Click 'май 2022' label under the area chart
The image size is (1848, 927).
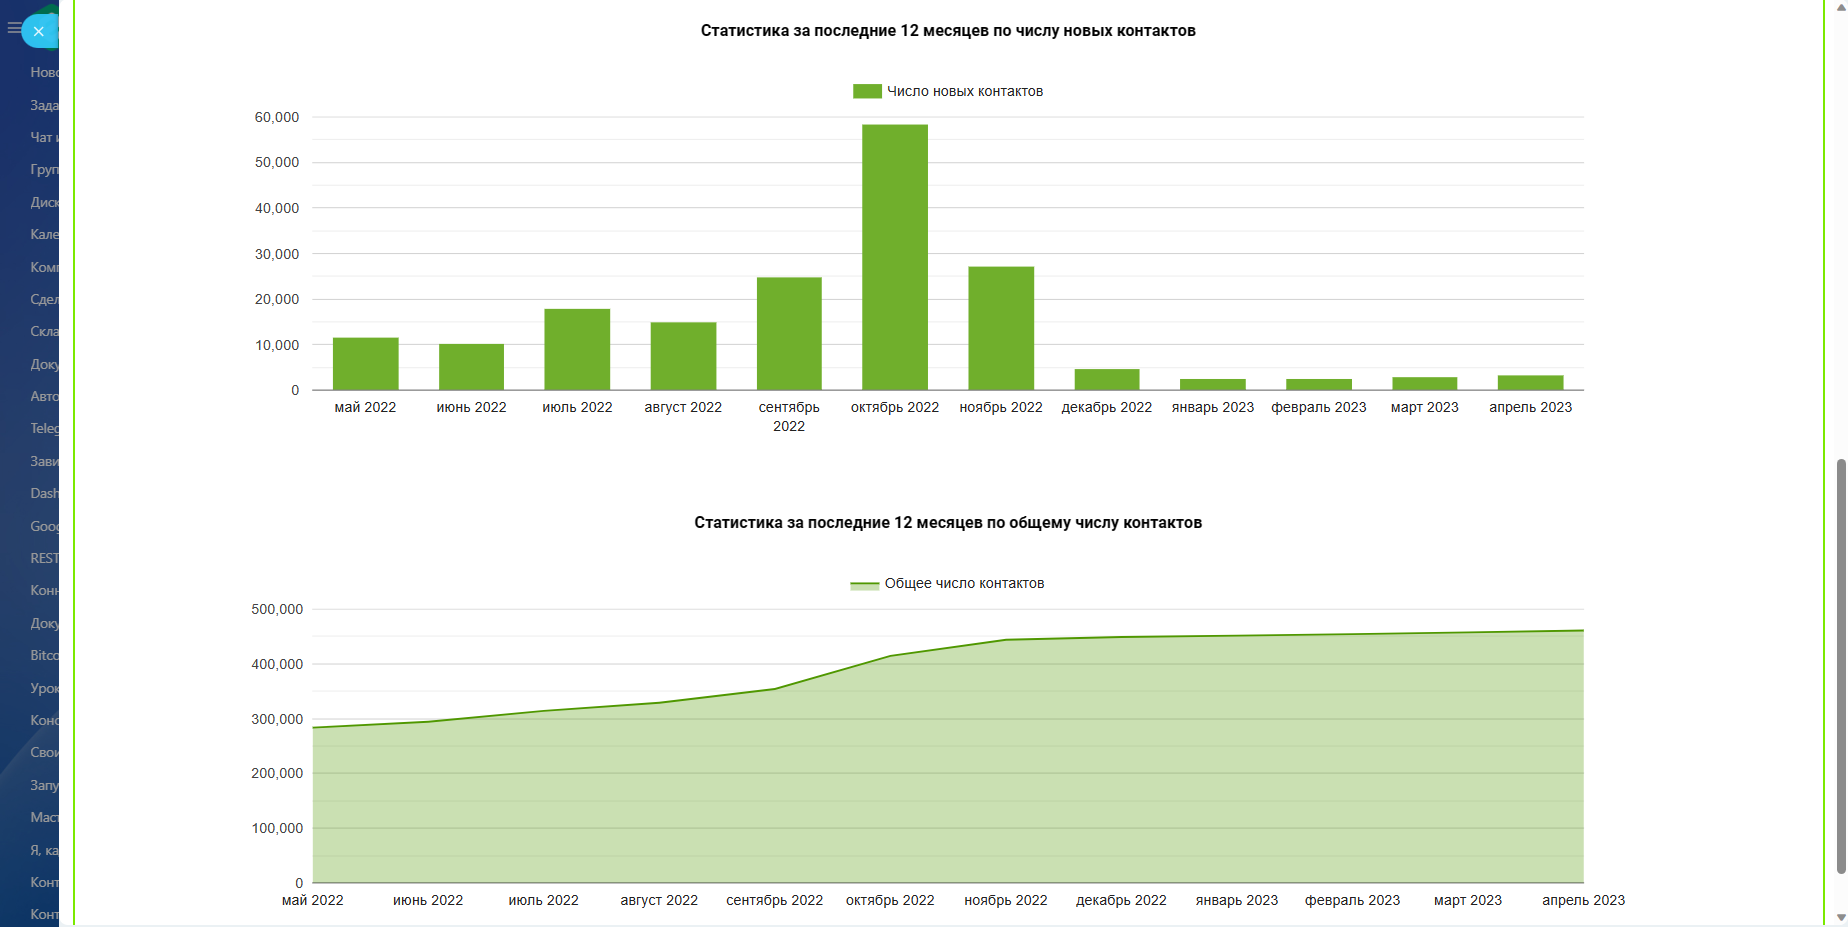click(x=313, y=900)
